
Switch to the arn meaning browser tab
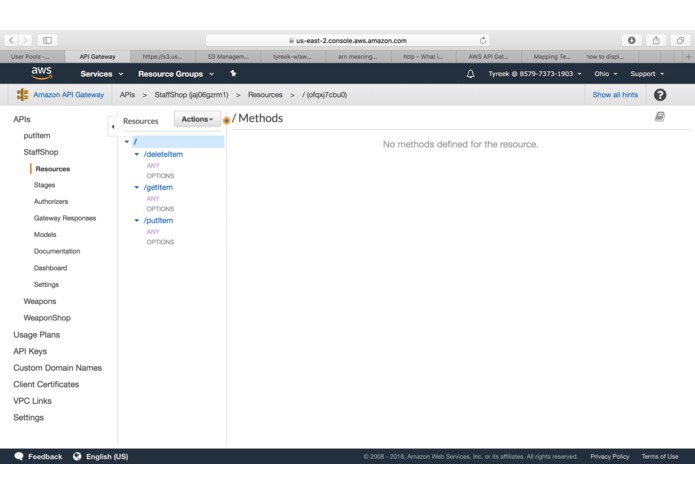pyautogui.click(x=358, y=57)
